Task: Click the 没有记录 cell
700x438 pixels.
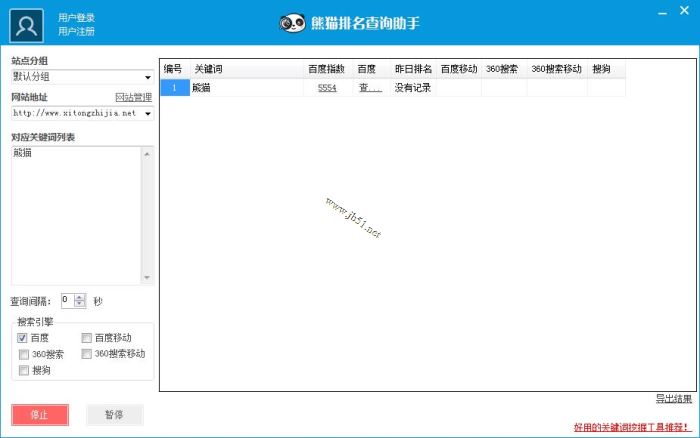Action: coord(413,88)
